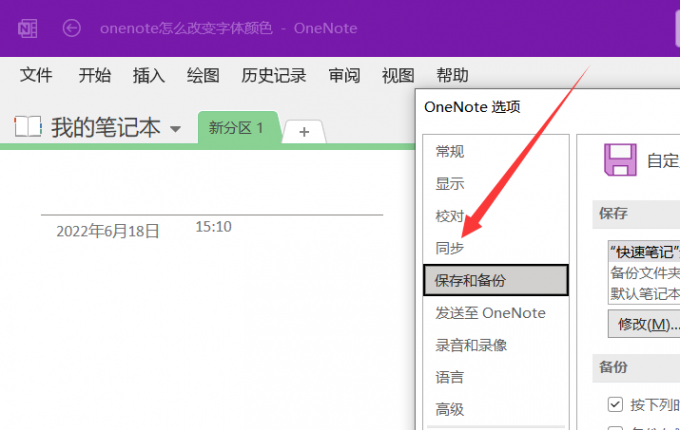Open the 视图 tab
The height and width of the screenshot is (430, 680).
click(x=398, y=75)
